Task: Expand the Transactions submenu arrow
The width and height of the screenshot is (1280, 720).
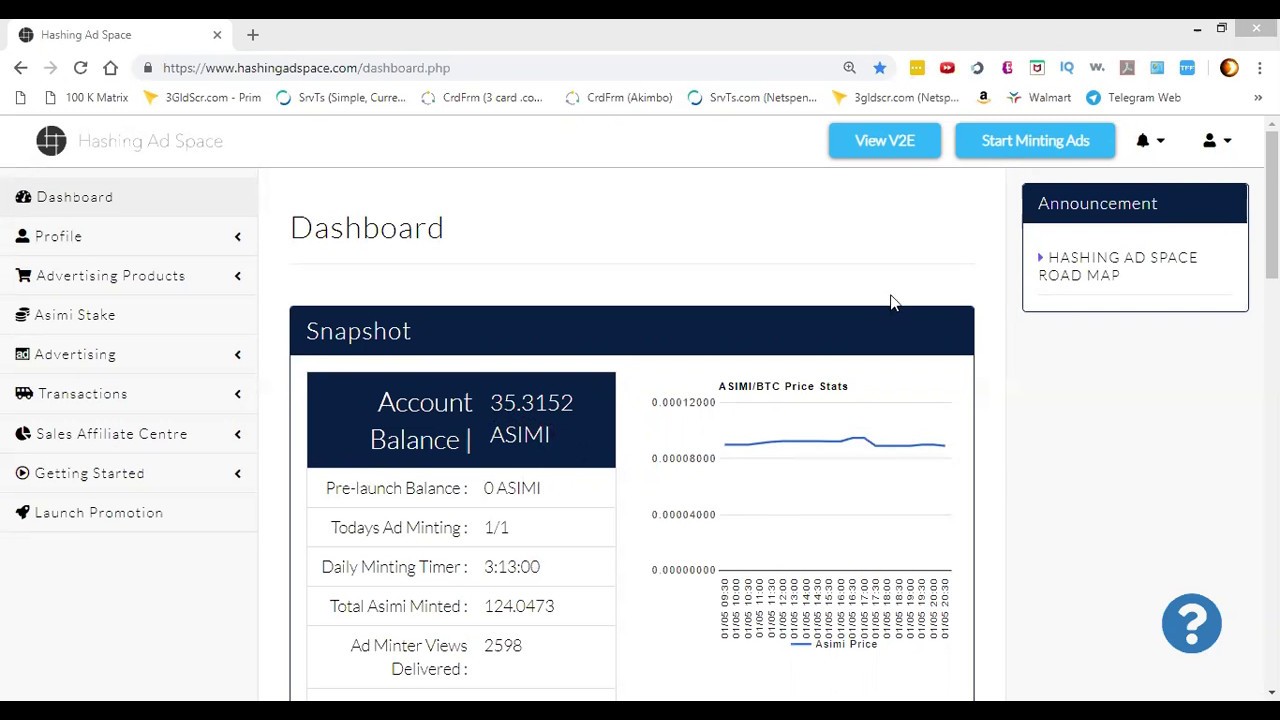Action: pyautogui.click(x=238, y=394)
